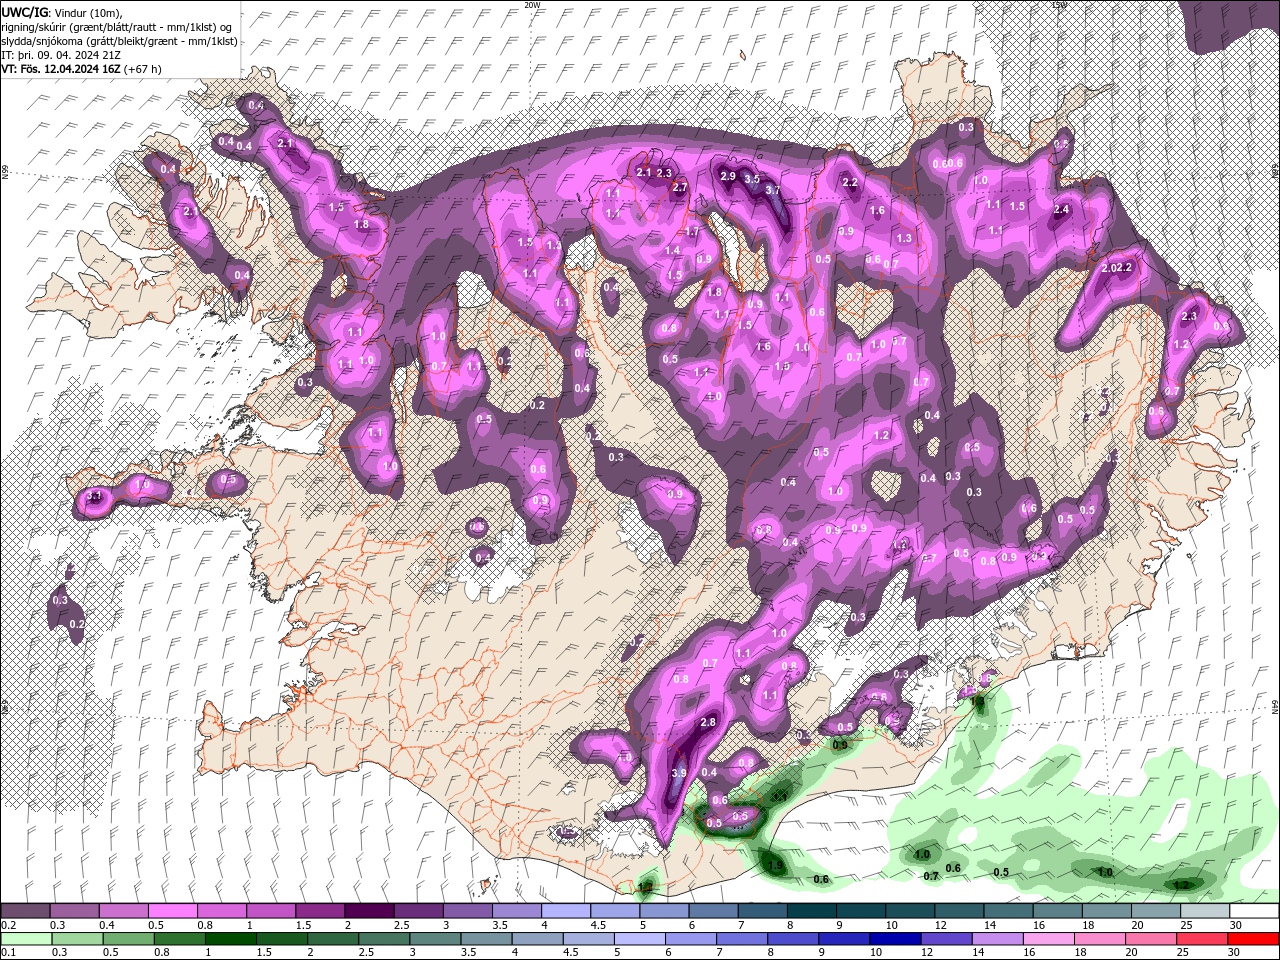Click the 'rigning/skúrir' legend description line
Viewport: 1280px width, 960px height.
click(x=116, y=27)
